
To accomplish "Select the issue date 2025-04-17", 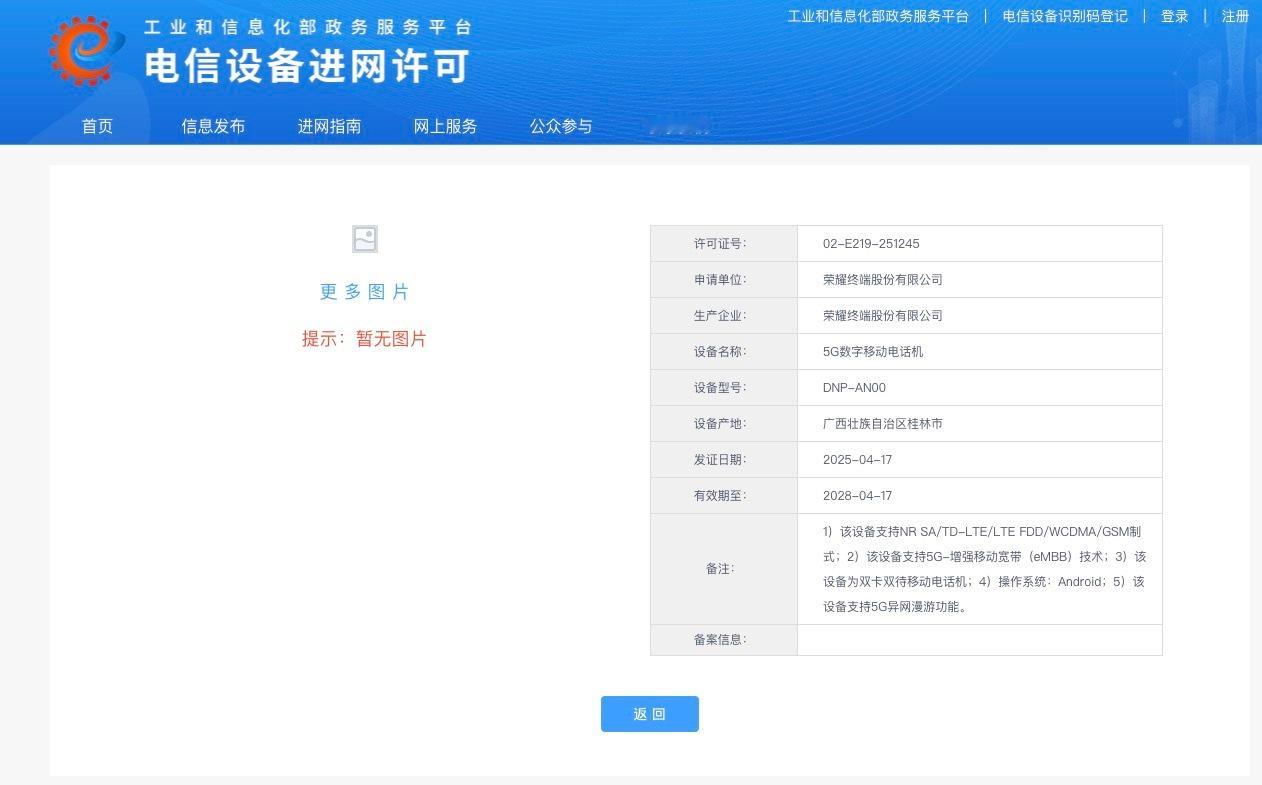I will coord(857,460).
